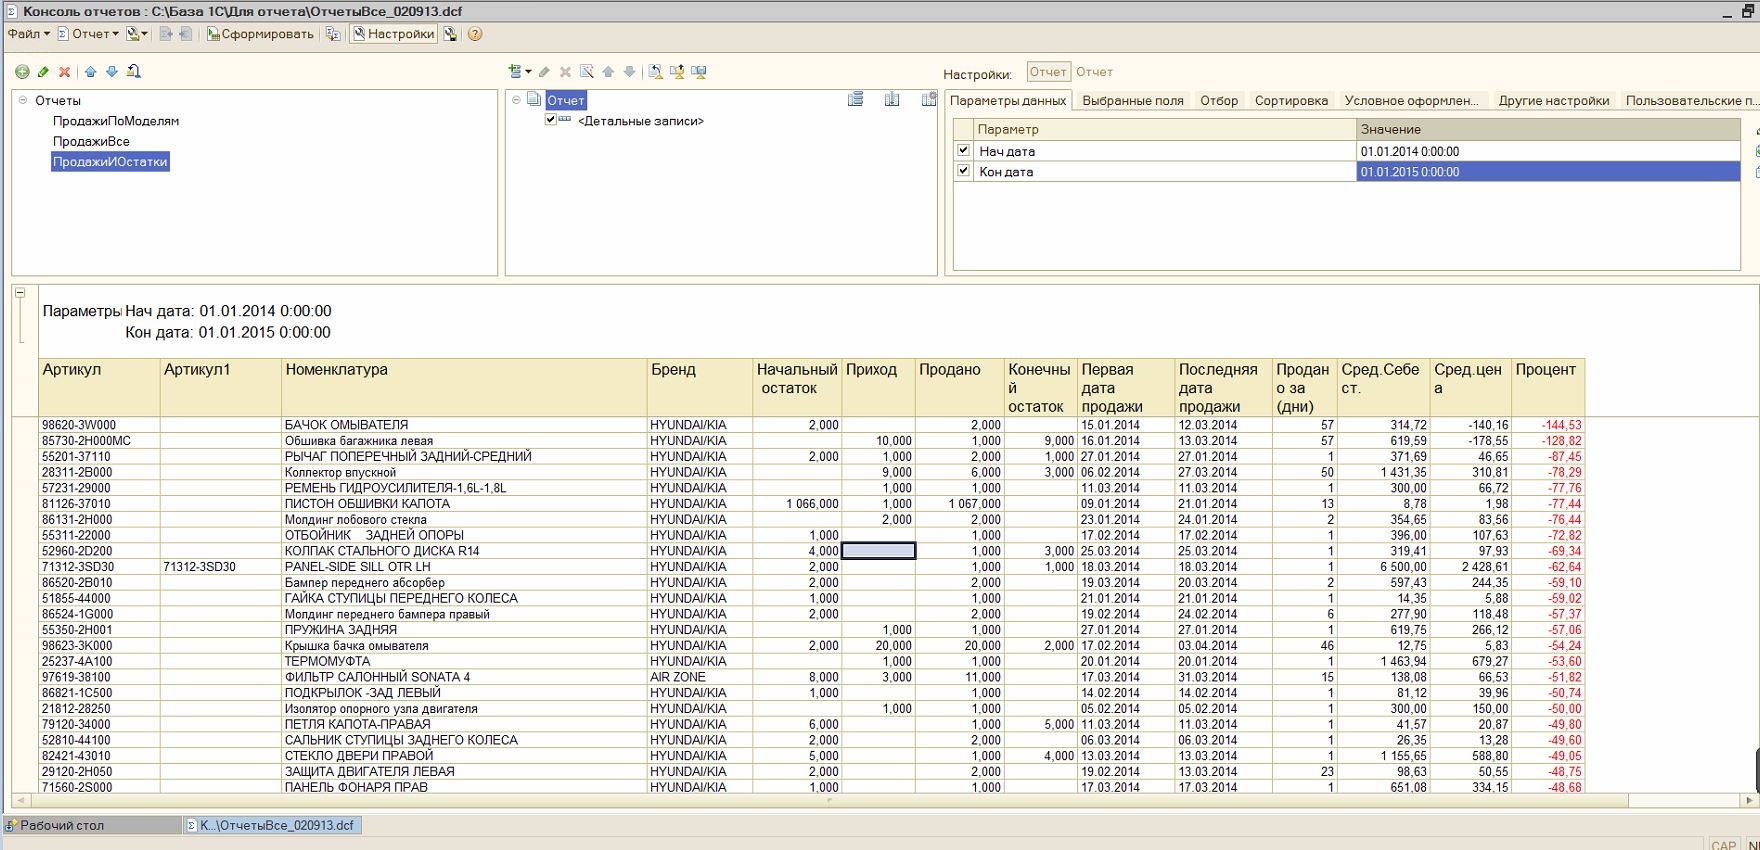Viewport: 1760px width, 850px height.
Task: Open the help question mark icon
Action: [475, 34]
